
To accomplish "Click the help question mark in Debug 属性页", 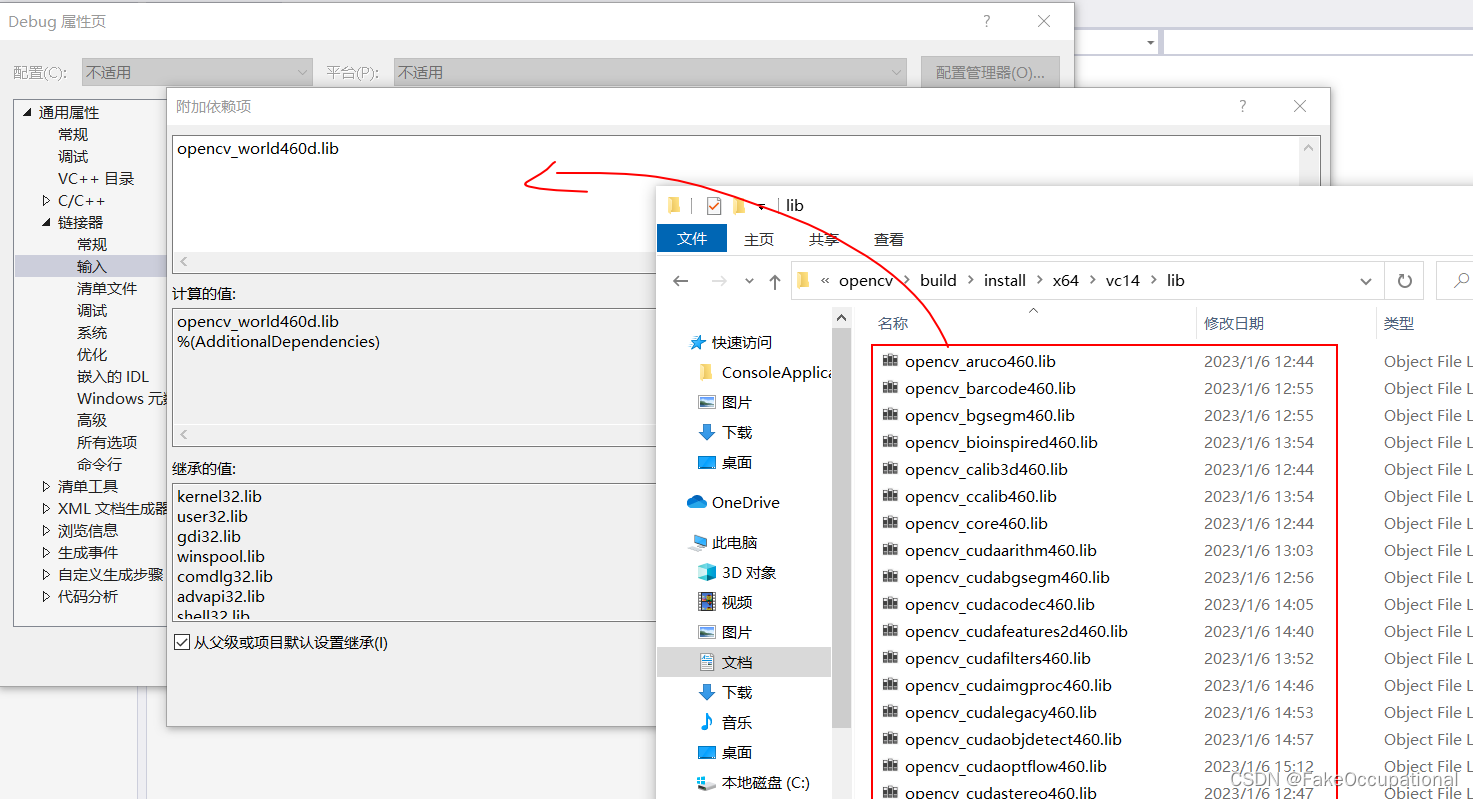I will 987,21.
